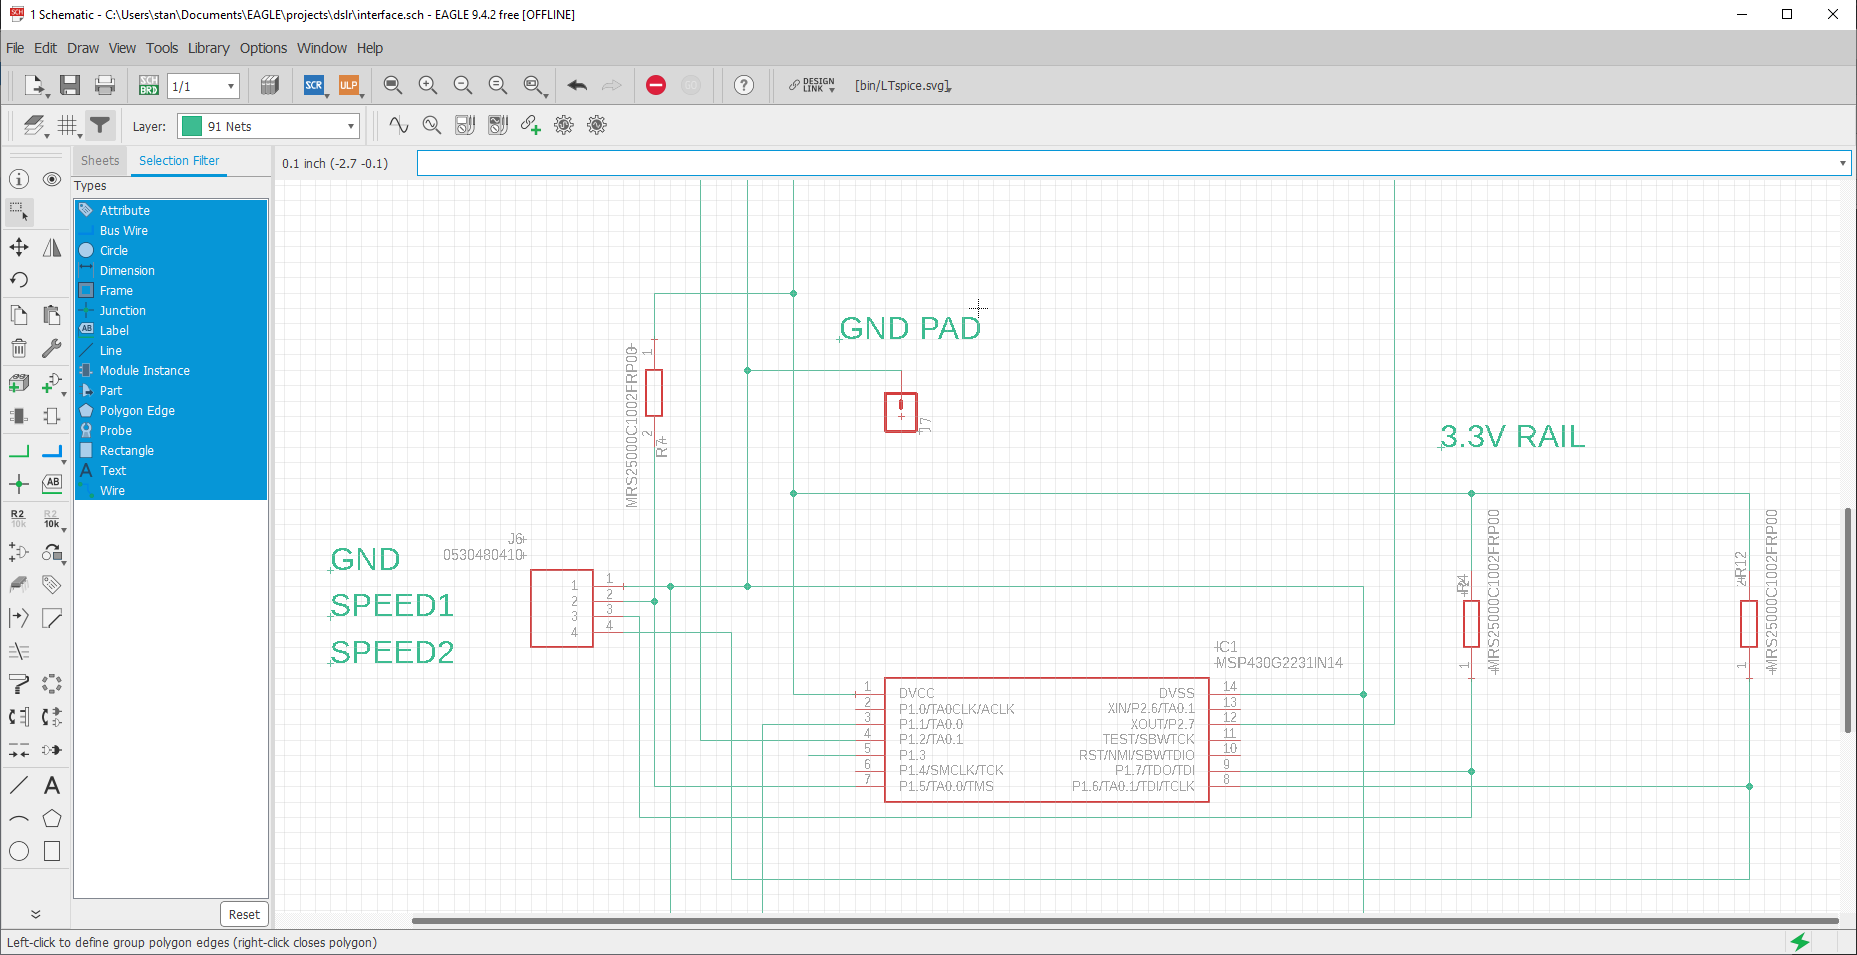The image size is (1857, 955).
Task: Switch to board with SCH/BRD icon
Action: 149,86
